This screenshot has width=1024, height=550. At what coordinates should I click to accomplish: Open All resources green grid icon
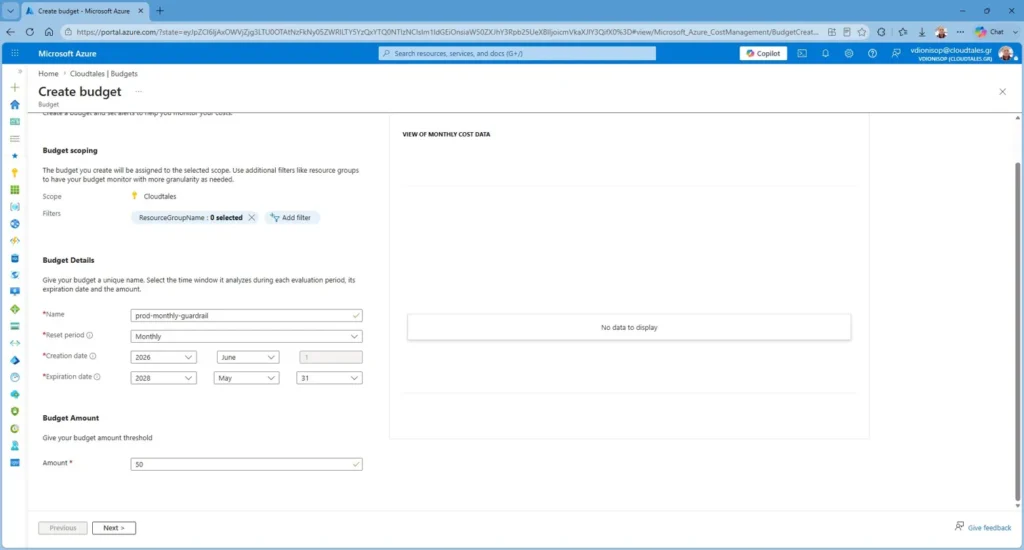coord(14,190)
